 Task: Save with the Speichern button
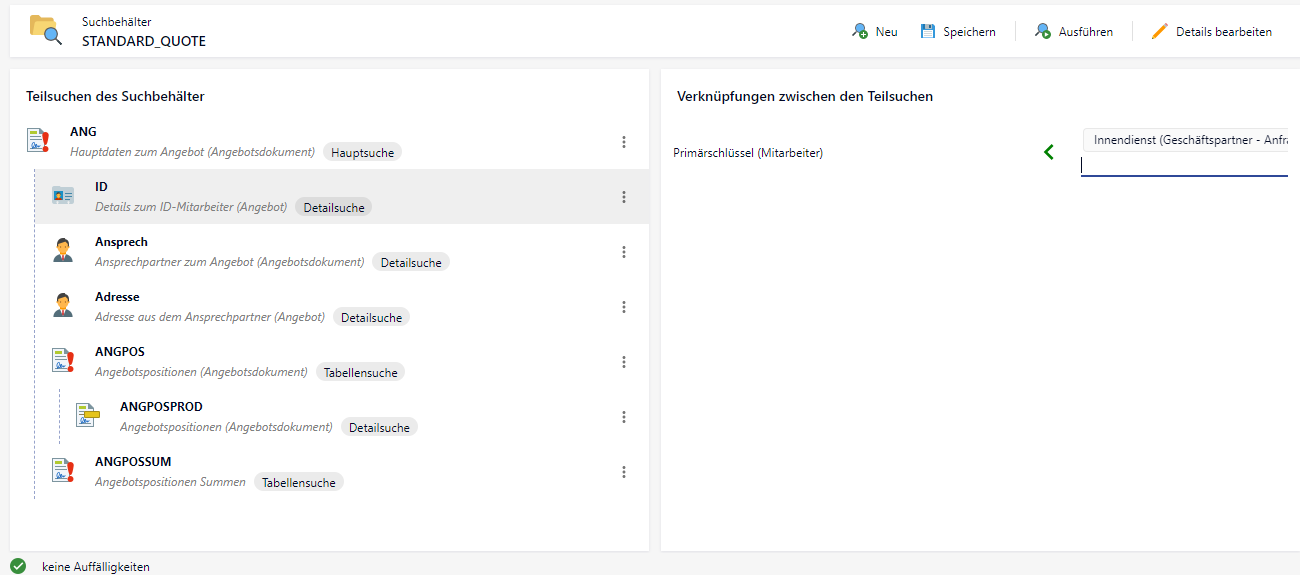pos(958,32)
